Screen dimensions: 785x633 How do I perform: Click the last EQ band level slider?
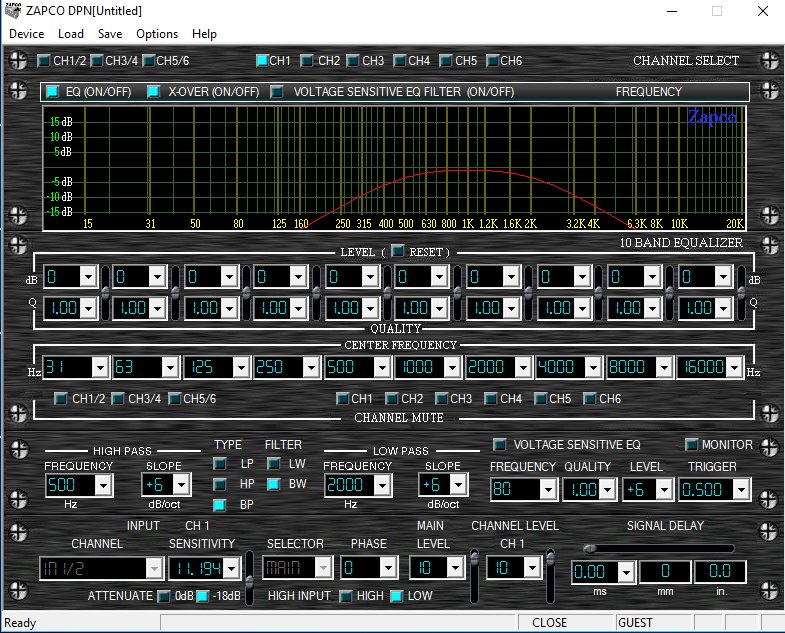741,292
